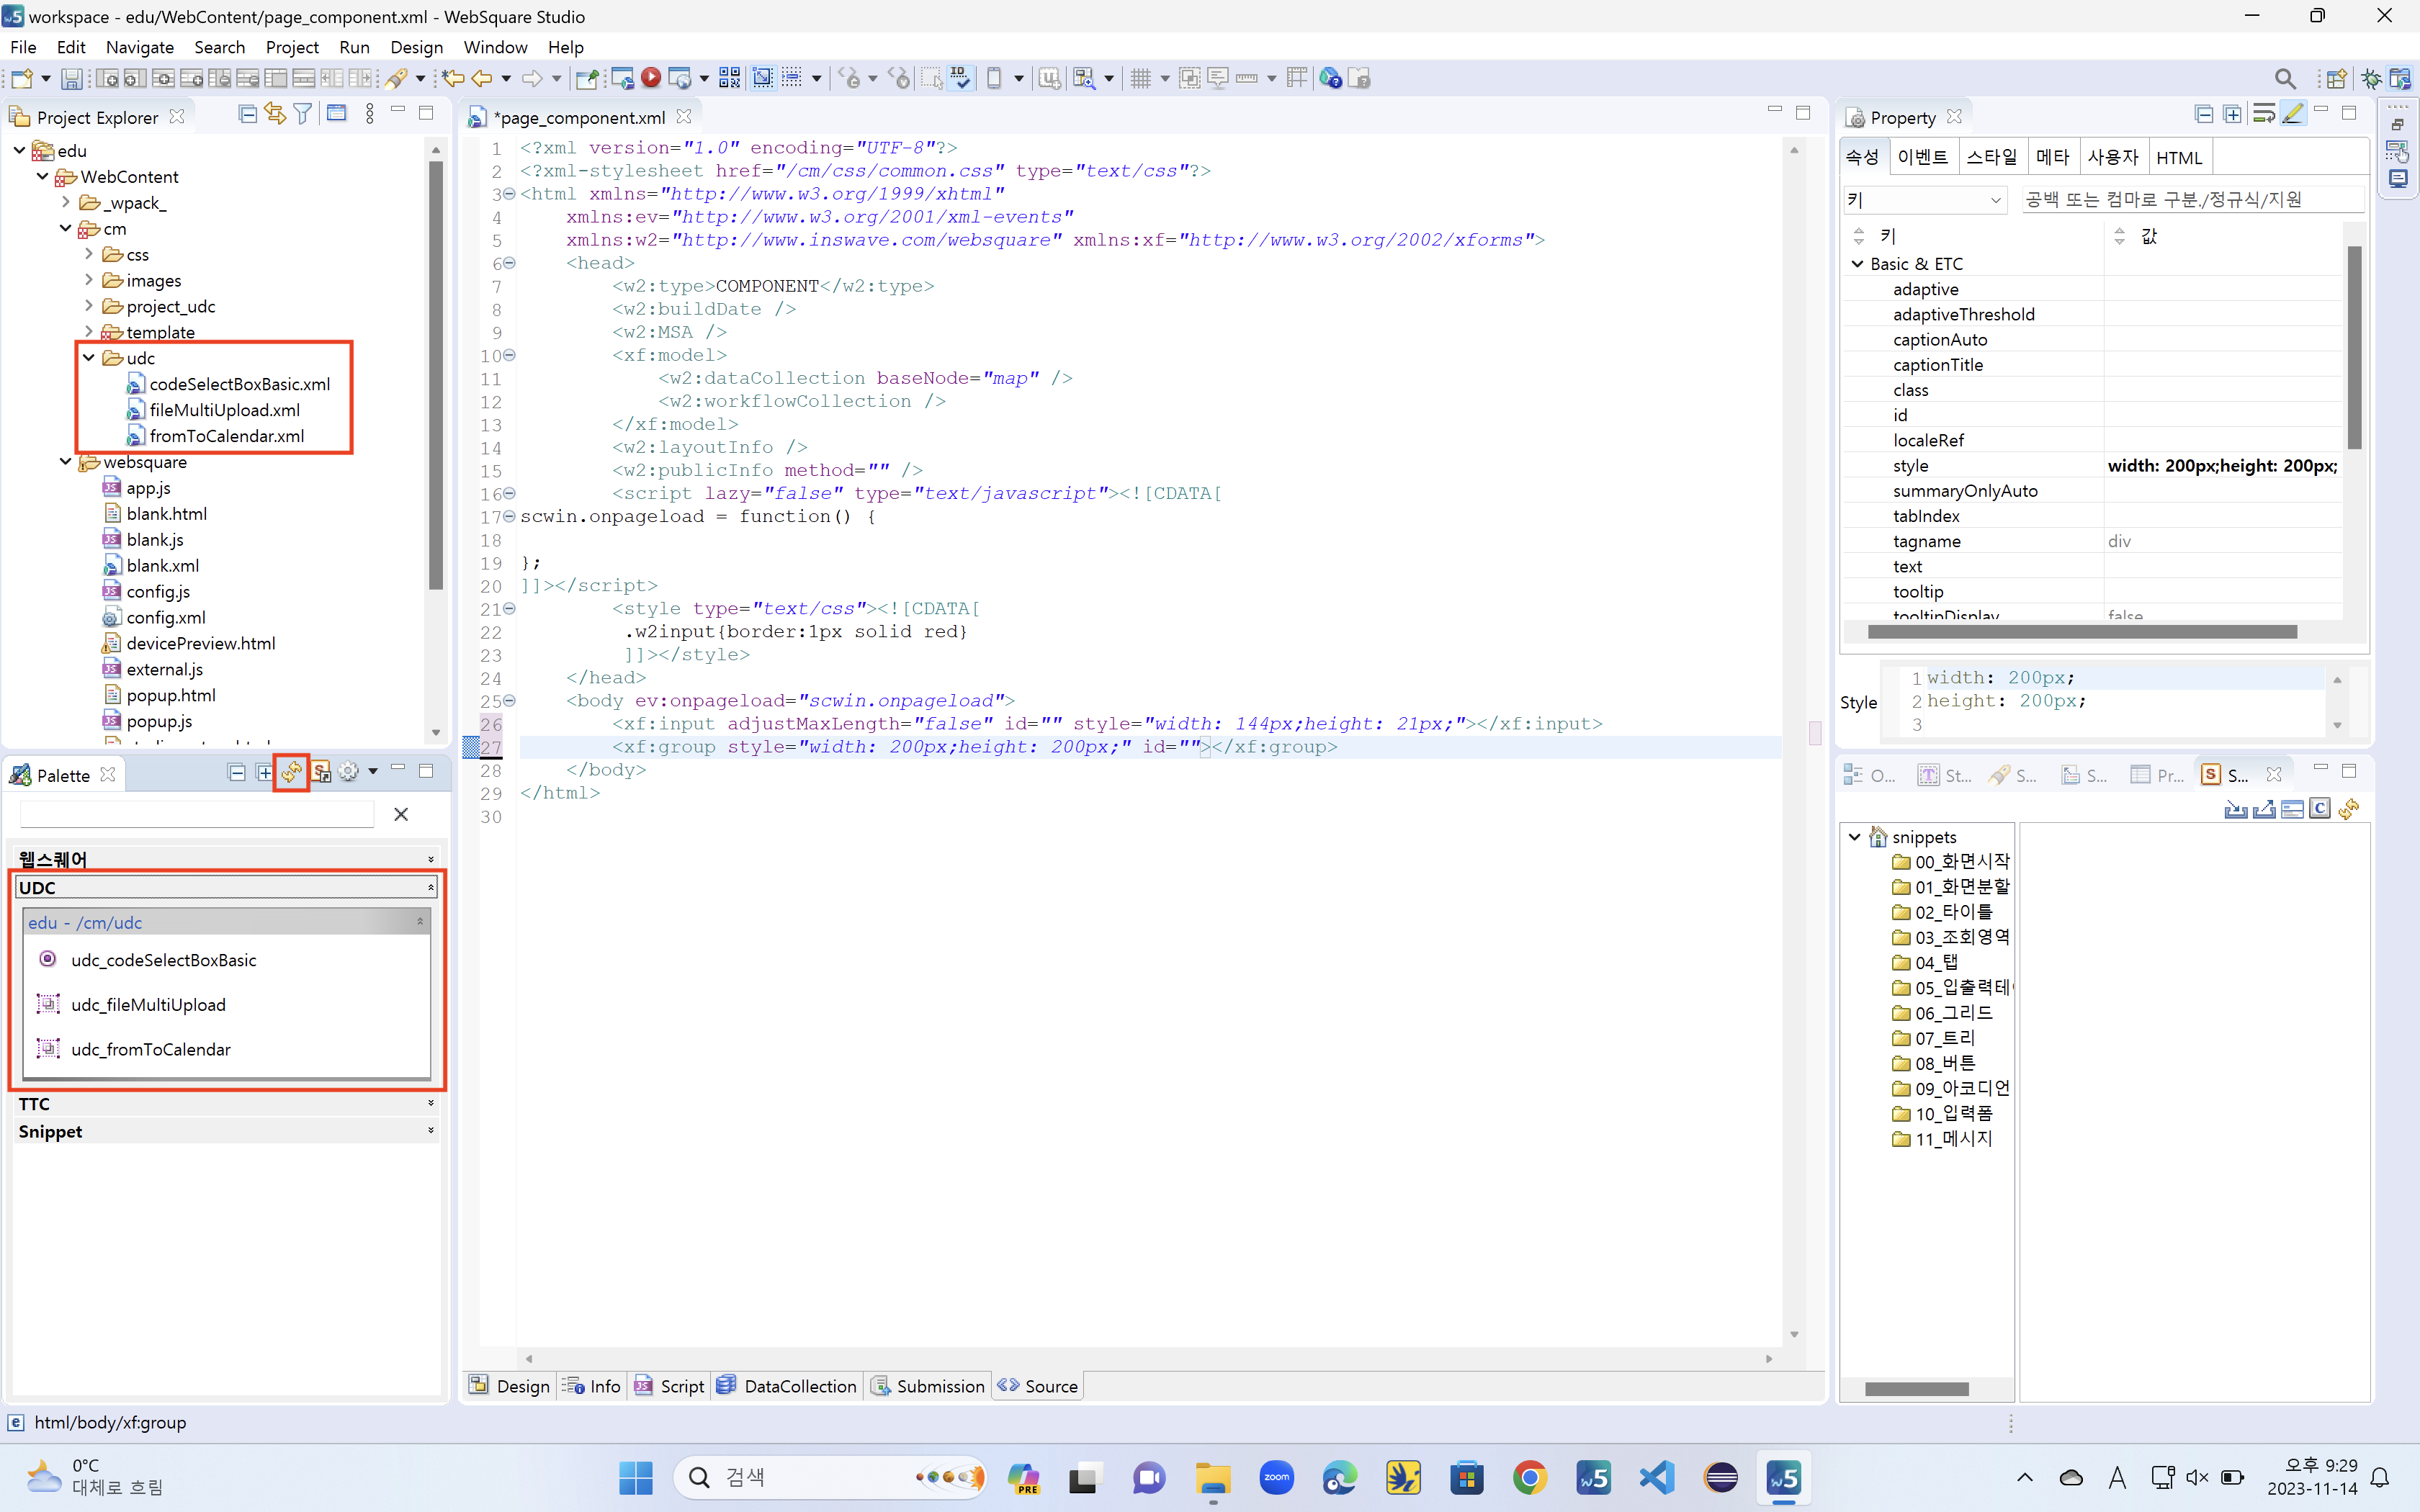Toggle Link with Editor in Project Explorer
This screenshot has width=2420, height=1512.
274,114
